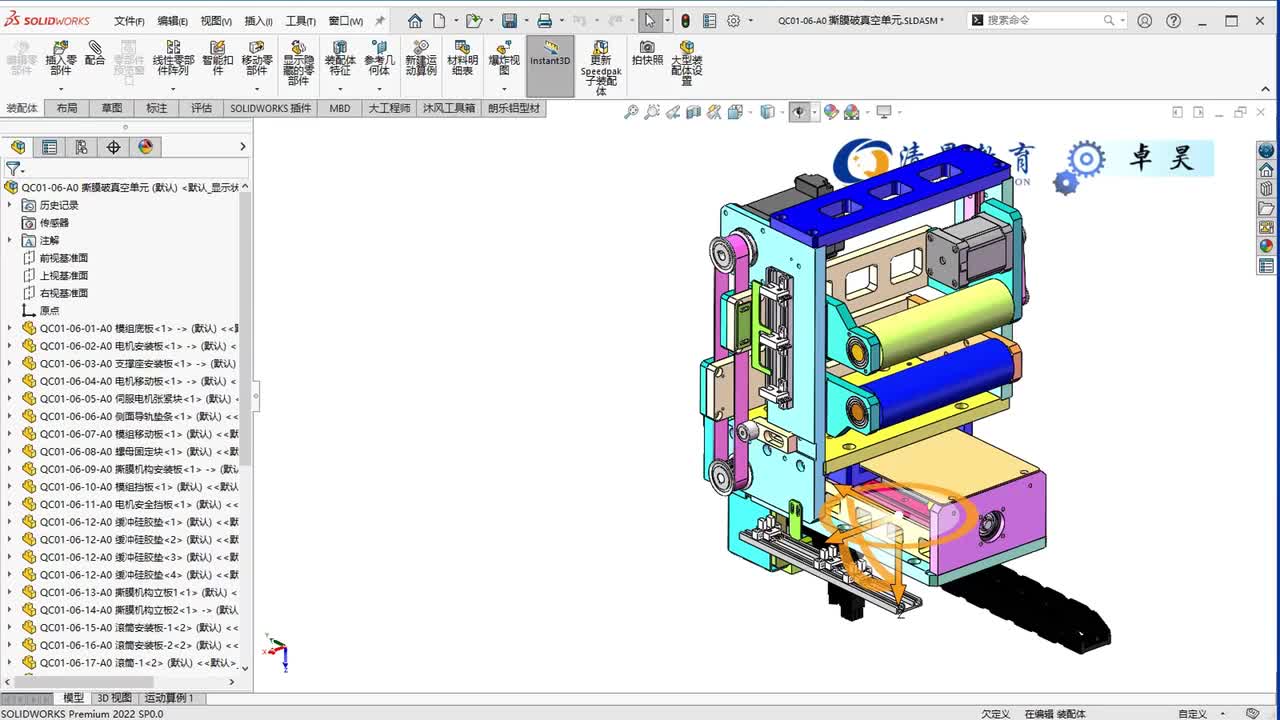The width and height of the screenshot is (1280, 720).
Task: Click the 搜索命令 search field
Action: point(1046,20)
